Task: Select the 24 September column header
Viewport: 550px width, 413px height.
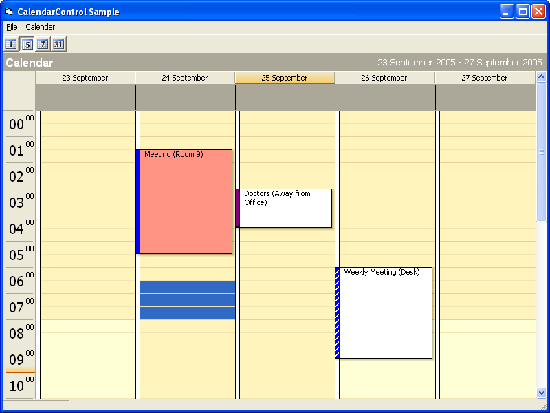Action: 185,78
